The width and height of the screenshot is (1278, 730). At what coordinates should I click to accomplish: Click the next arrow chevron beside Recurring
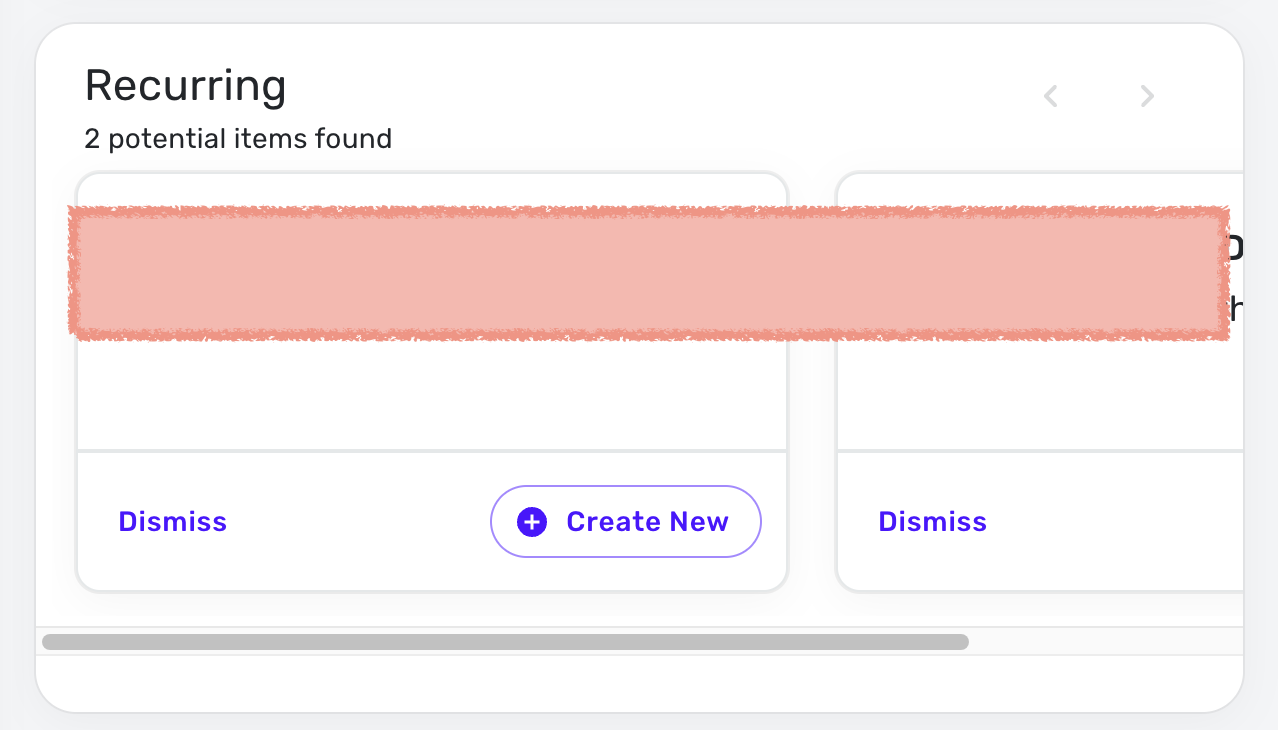pos(1147,96)
